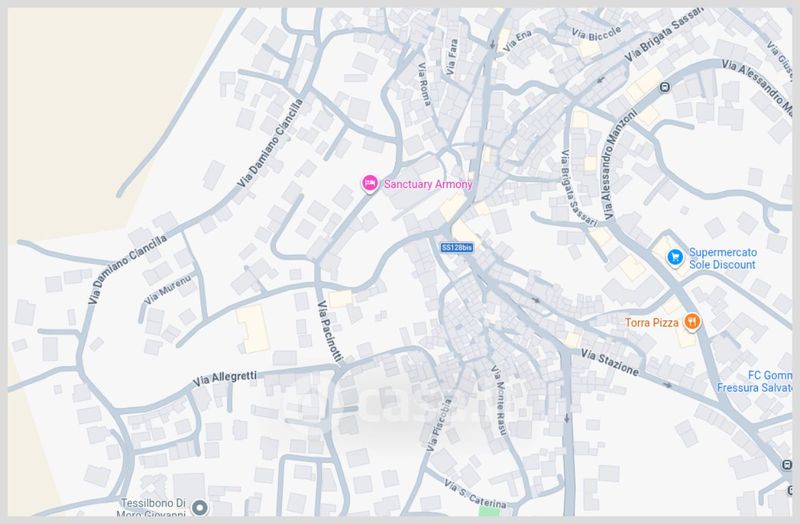Viewport: 800px width, 524px height.
Task: Select the Via Stazione street label
Action: coord(610,362)
